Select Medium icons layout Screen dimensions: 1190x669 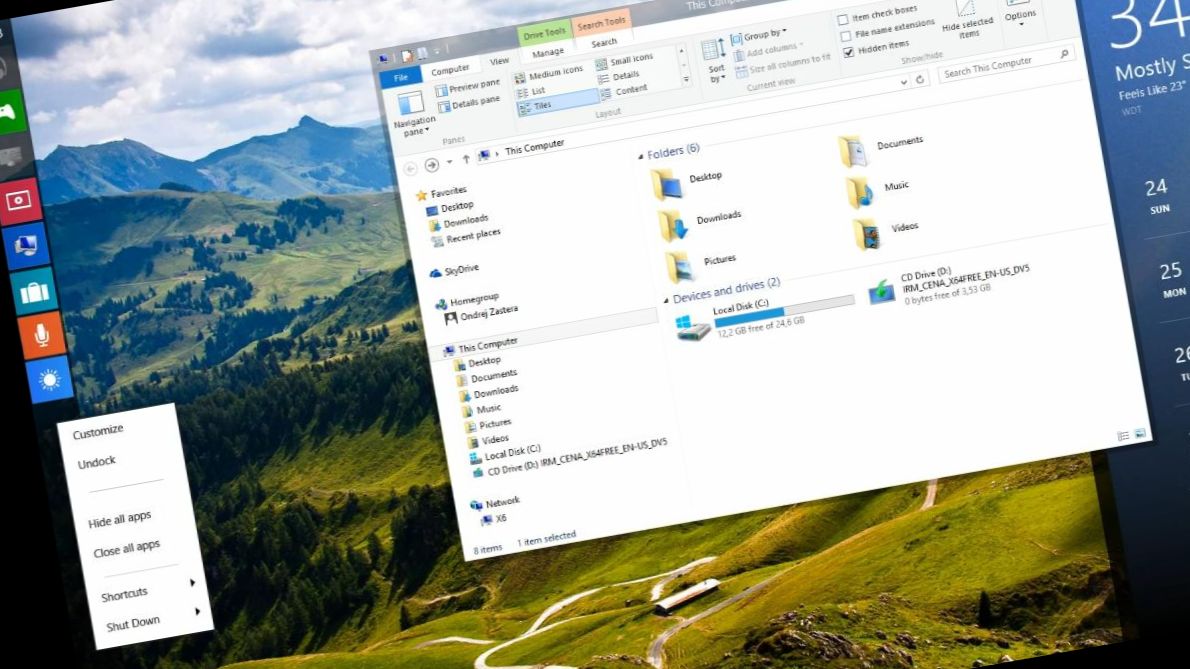pos(548,74)
